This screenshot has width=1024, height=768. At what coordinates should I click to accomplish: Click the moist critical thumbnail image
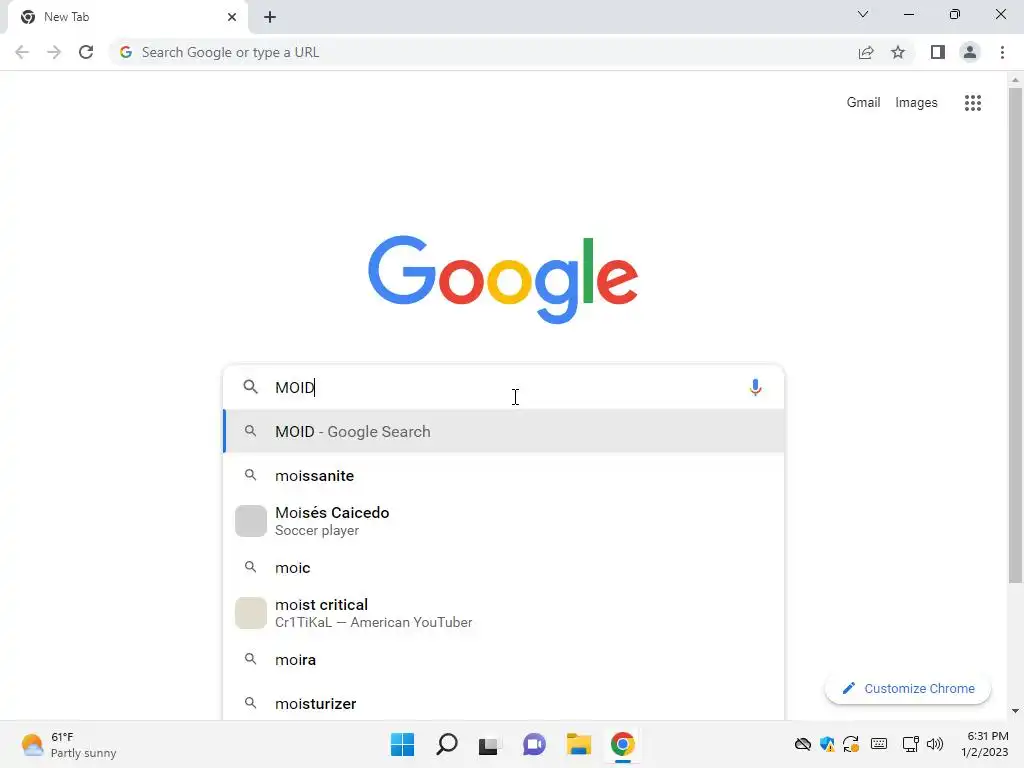click(x=251, y=613)
